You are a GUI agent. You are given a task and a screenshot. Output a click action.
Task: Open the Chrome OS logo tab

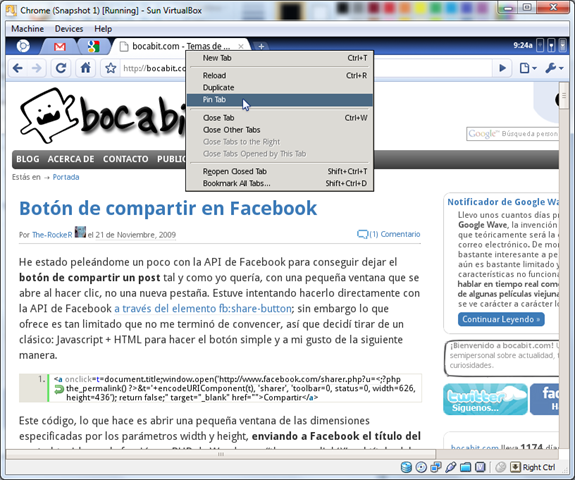pyautogui.click(x=23, y=46)
